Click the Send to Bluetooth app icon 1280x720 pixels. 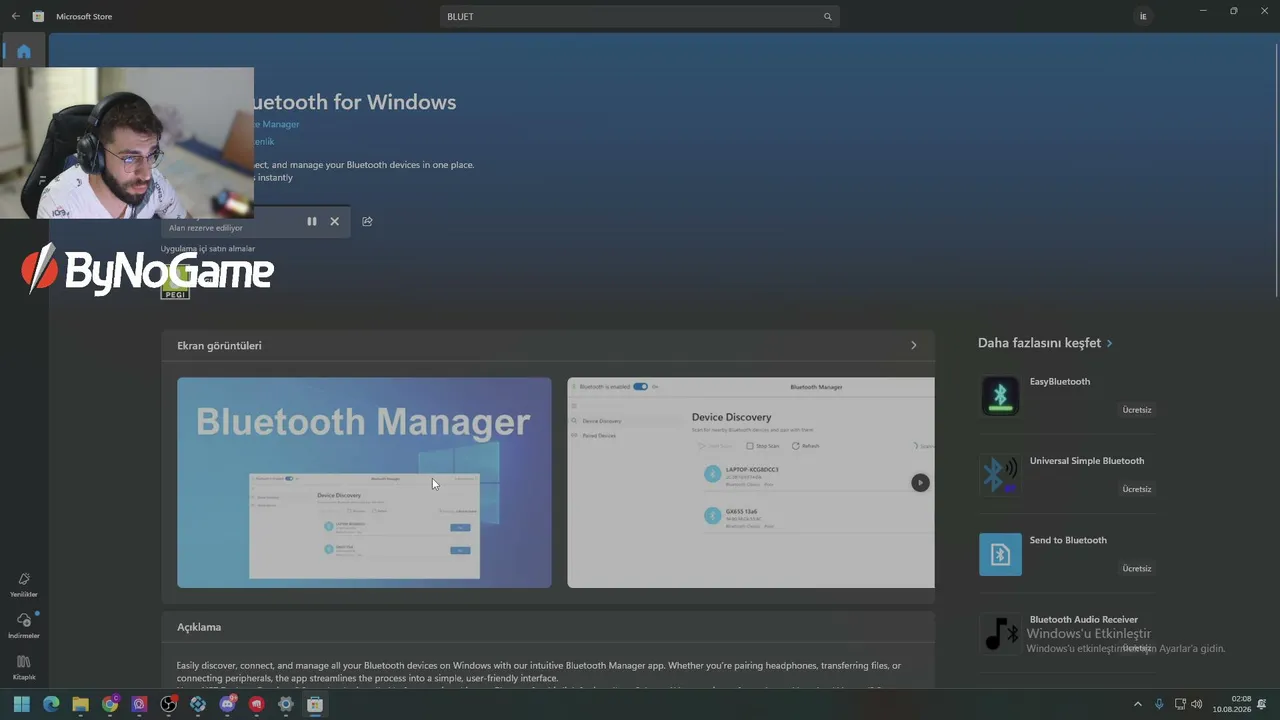click(x=1000, y=554)
